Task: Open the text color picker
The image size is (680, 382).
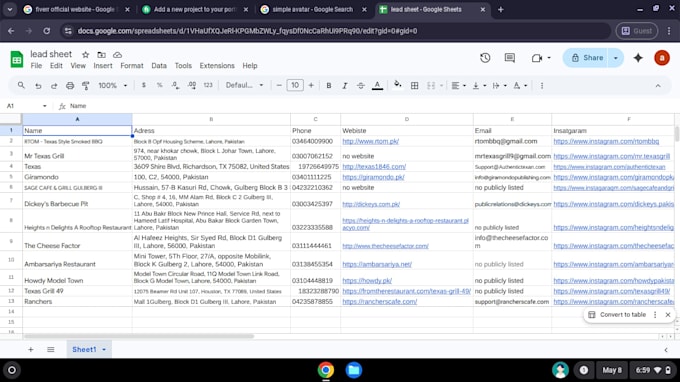Action: point(377,85)
